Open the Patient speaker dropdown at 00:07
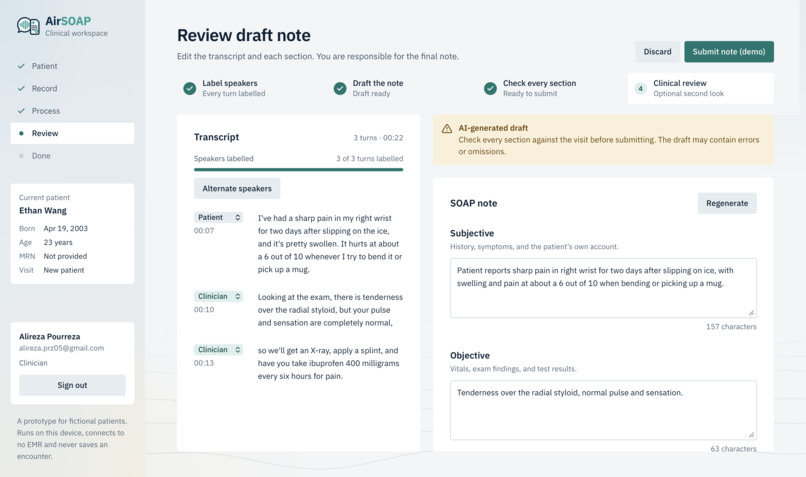The width and height of the screenshot is (806, 477). point(218,217)
